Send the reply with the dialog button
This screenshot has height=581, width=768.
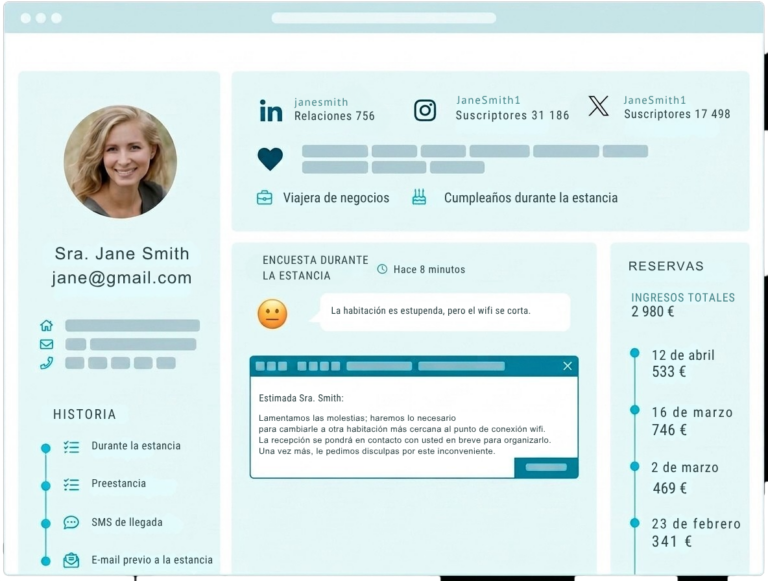point(546,467)
